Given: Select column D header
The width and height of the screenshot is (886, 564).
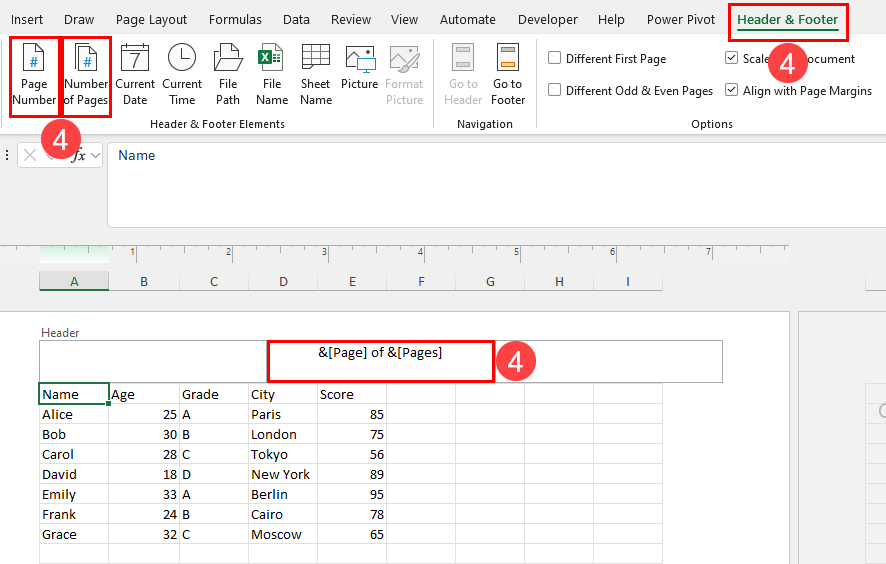Looking at the screenshot, I should click(x=283, y=281).
